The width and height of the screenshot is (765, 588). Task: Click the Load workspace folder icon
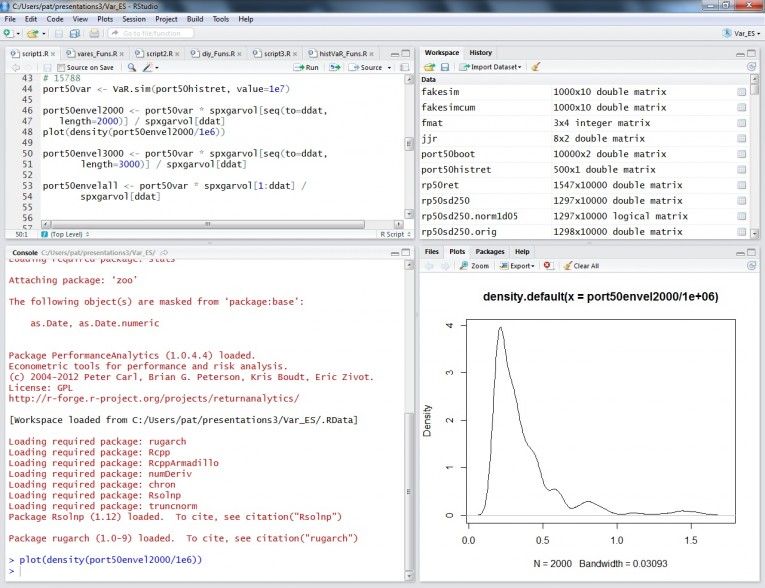pyautogui.click(x=428, y=67)
